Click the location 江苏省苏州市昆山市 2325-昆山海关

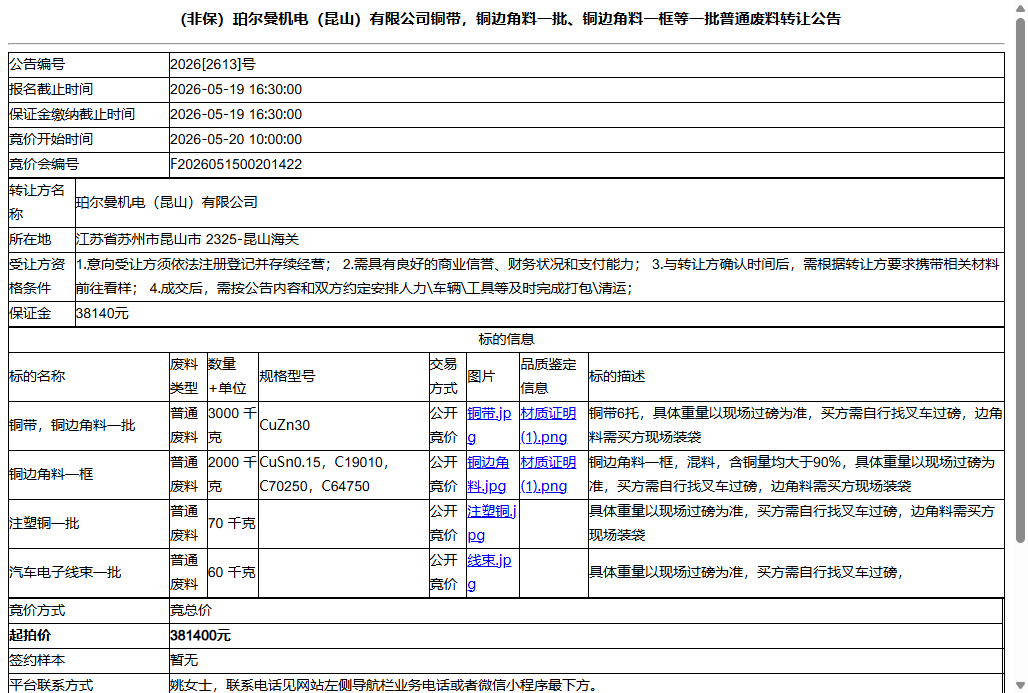coord(188,239)
